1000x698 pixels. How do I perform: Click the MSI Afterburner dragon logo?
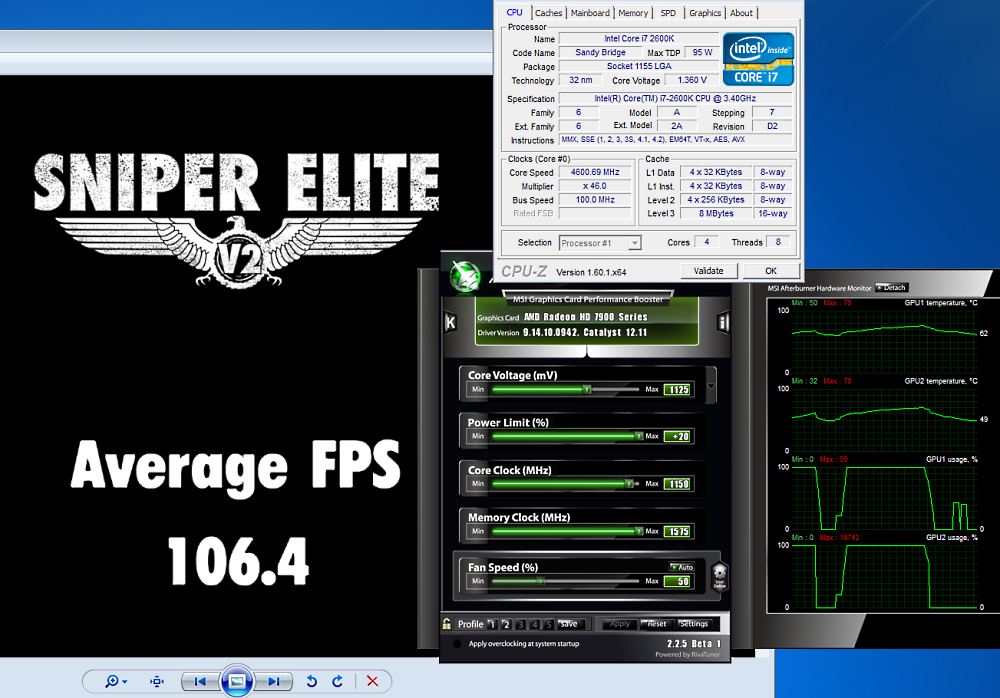coord(466,276)
